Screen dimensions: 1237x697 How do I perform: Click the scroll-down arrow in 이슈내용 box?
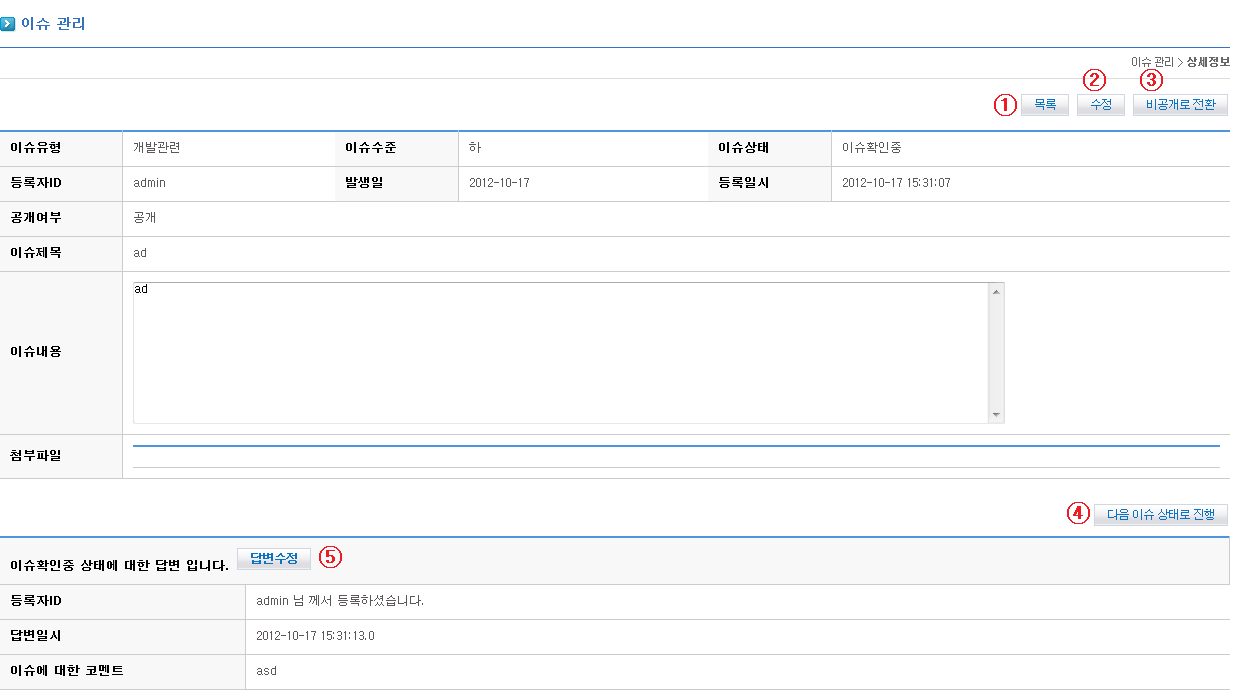pyautogui.click(x=996, y=414)
